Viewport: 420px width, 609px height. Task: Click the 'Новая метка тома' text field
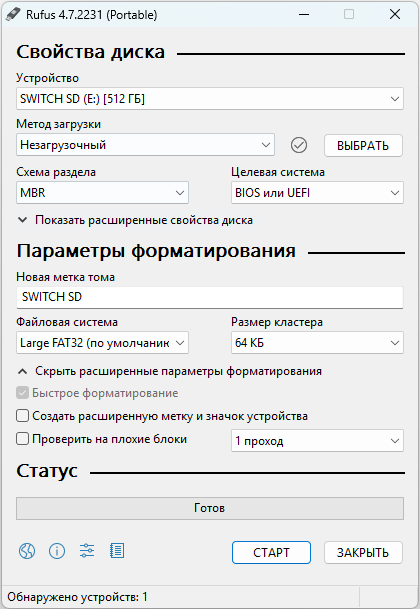[x=210, y=297]
